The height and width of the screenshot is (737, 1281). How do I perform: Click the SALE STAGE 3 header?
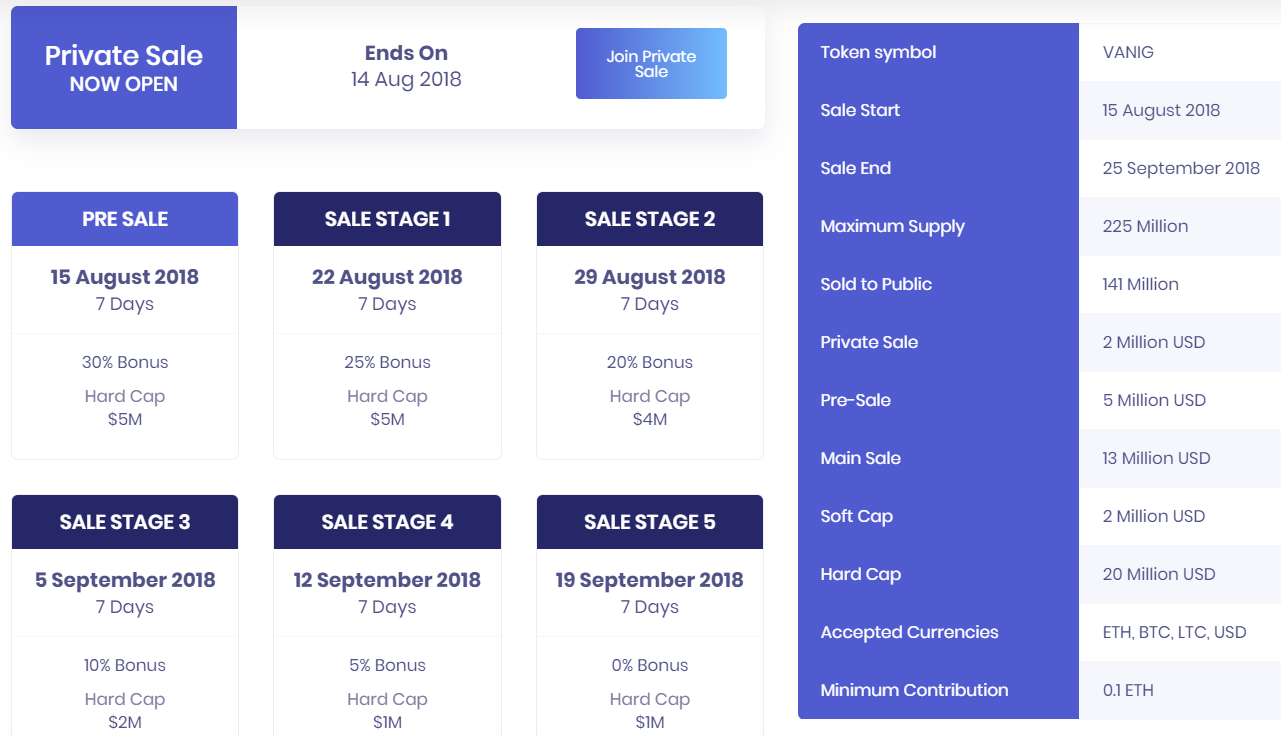125,522
